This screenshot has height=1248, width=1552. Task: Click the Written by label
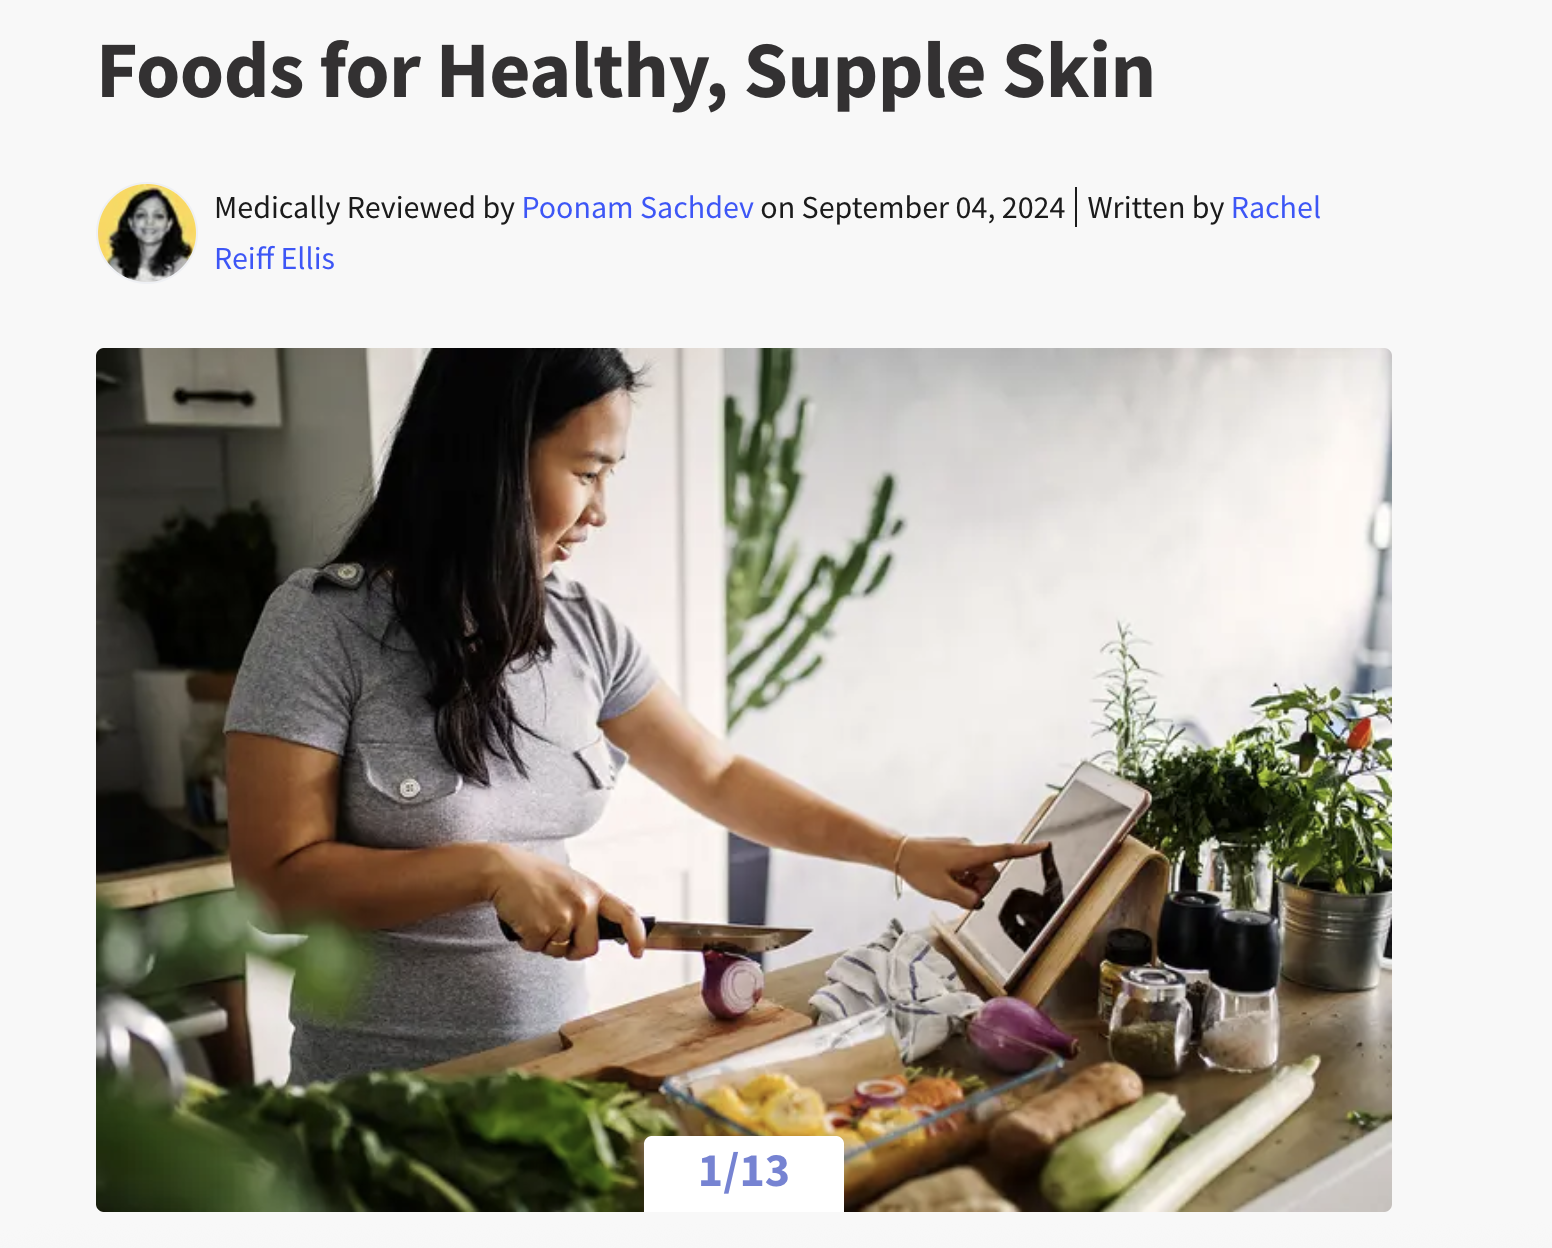click(1155, 208)
